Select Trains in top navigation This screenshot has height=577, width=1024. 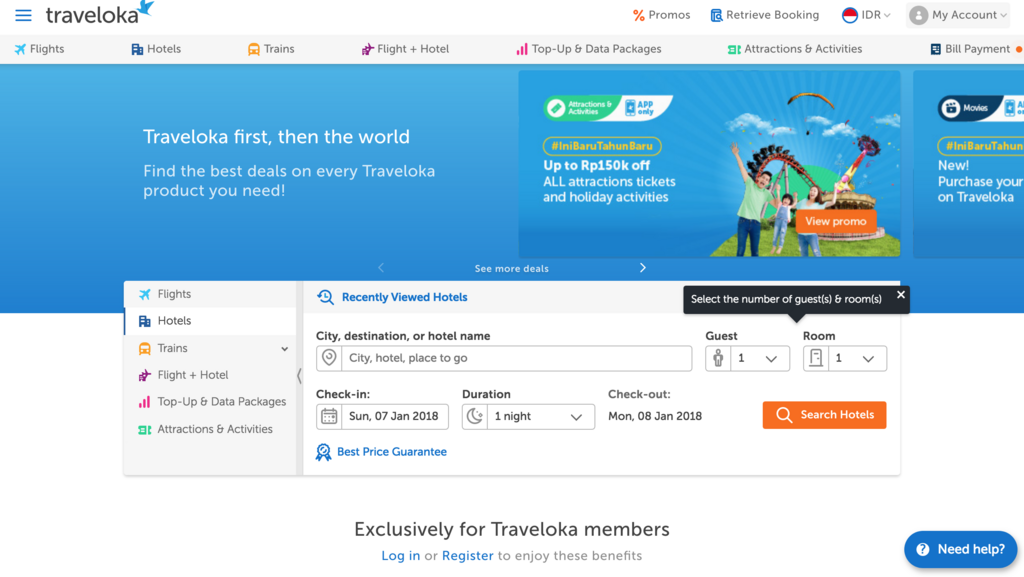[x=271, y=49]
